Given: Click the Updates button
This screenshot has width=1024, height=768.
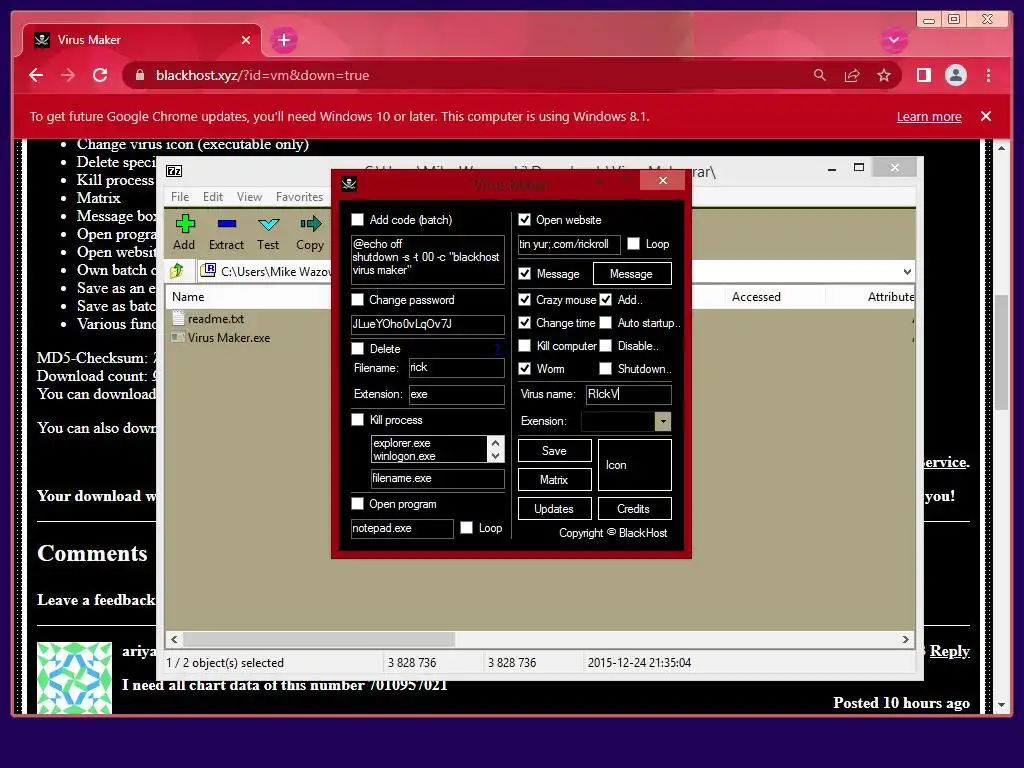Looking at the screenshot, I should pos(554,509).
